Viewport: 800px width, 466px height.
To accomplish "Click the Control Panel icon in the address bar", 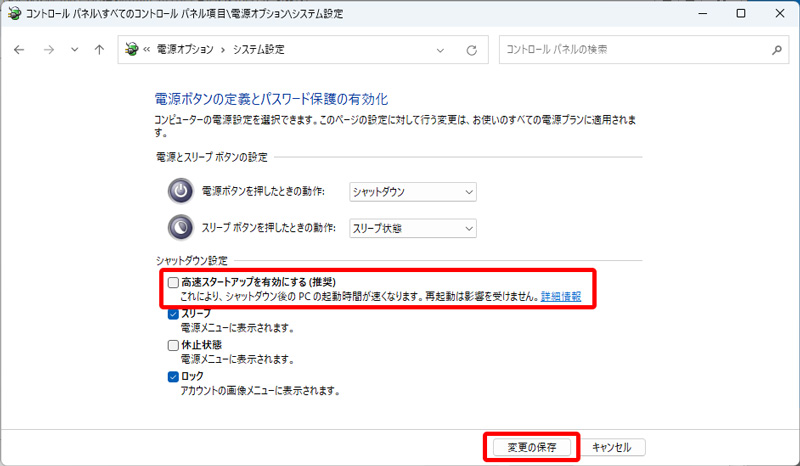I will click(130, 50).
